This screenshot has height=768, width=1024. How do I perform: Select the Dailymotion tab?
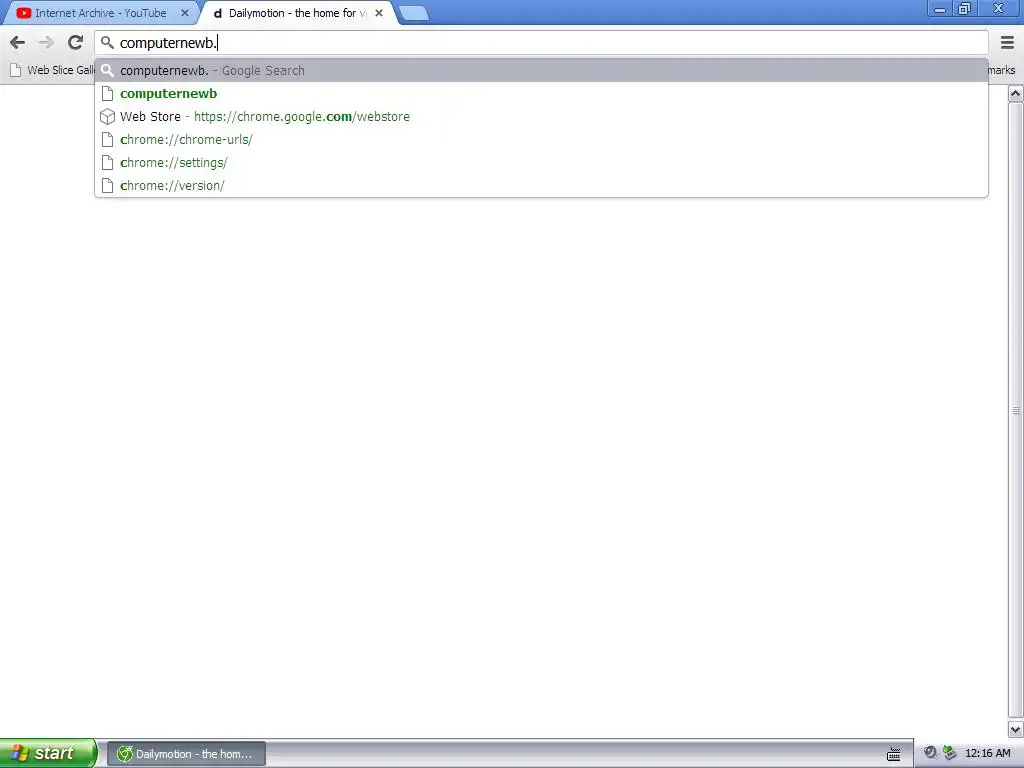pos(297,13)
